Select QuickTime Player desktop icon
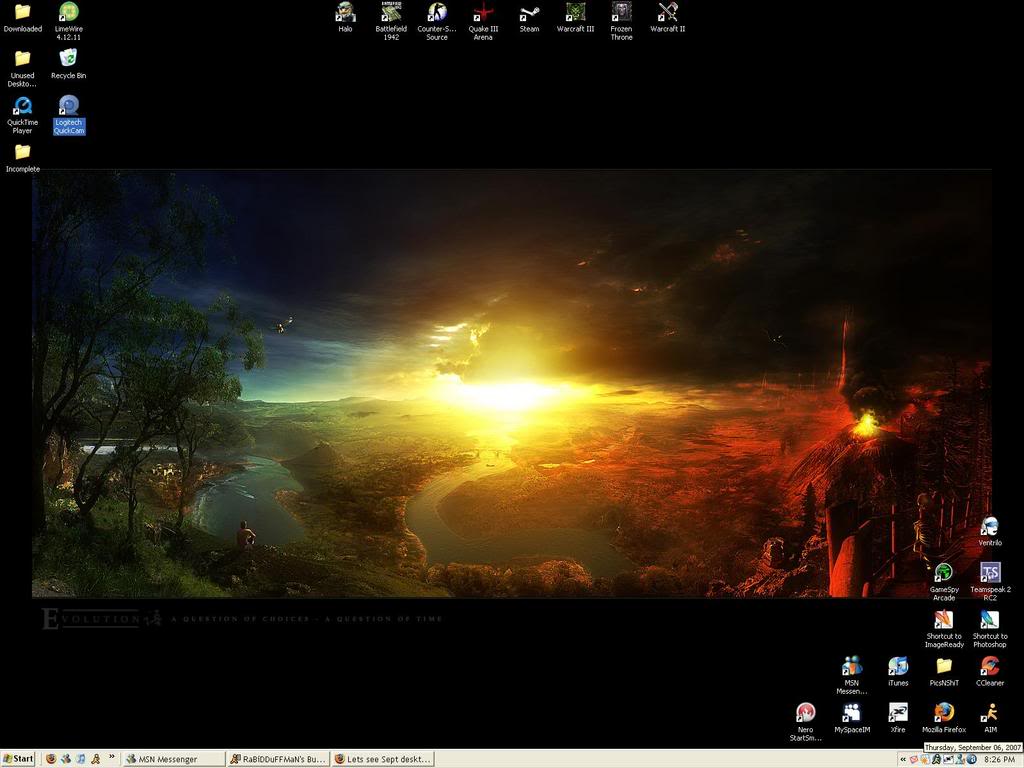 (x=22, y=116)
